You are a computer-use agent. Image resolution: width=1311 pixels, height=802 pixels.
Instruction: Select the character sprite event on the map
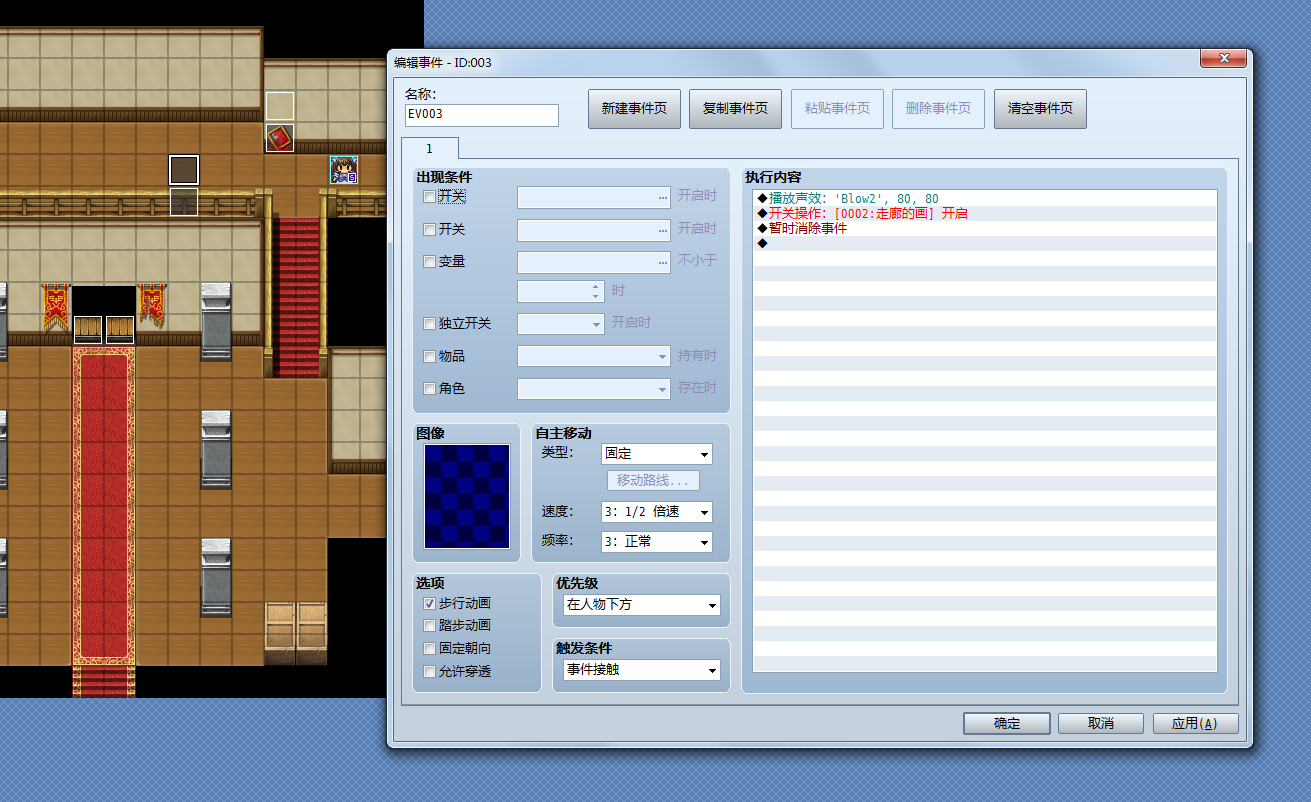tap(344, 170)
